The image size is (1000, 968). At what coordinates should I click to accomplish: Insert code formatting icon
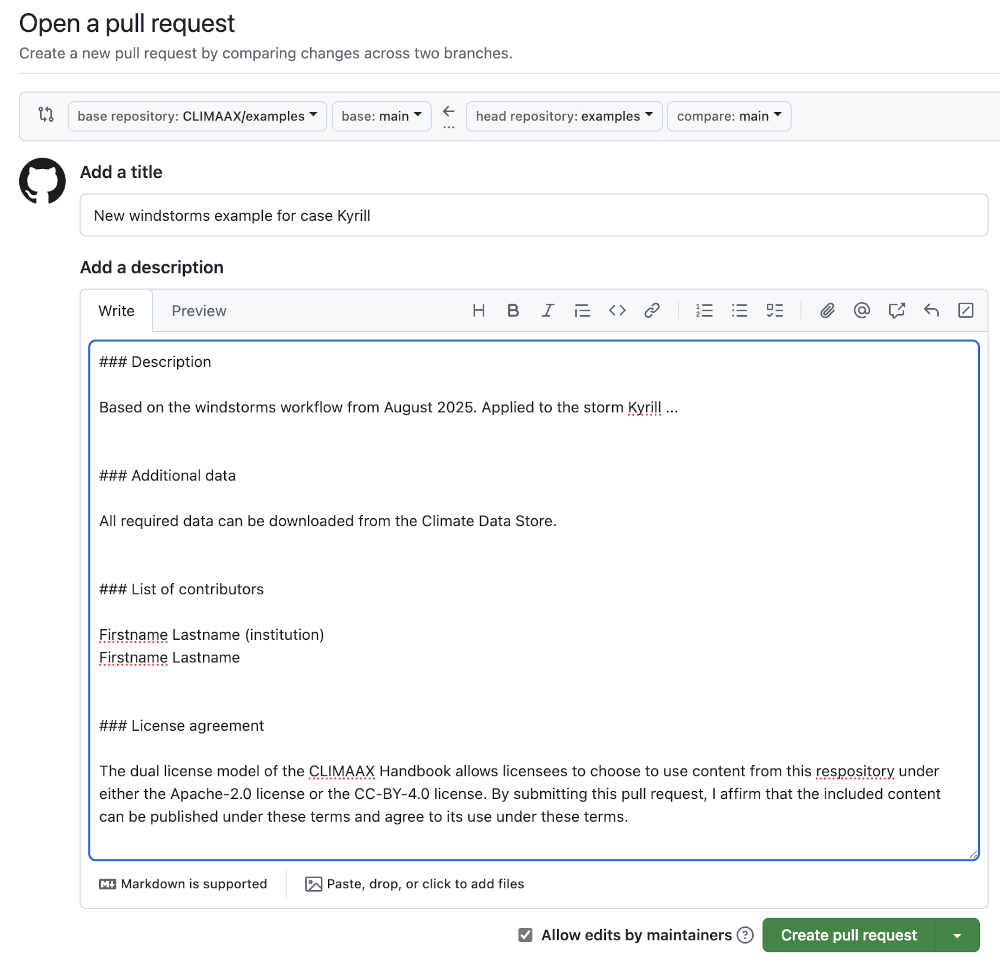click(617, 311)
